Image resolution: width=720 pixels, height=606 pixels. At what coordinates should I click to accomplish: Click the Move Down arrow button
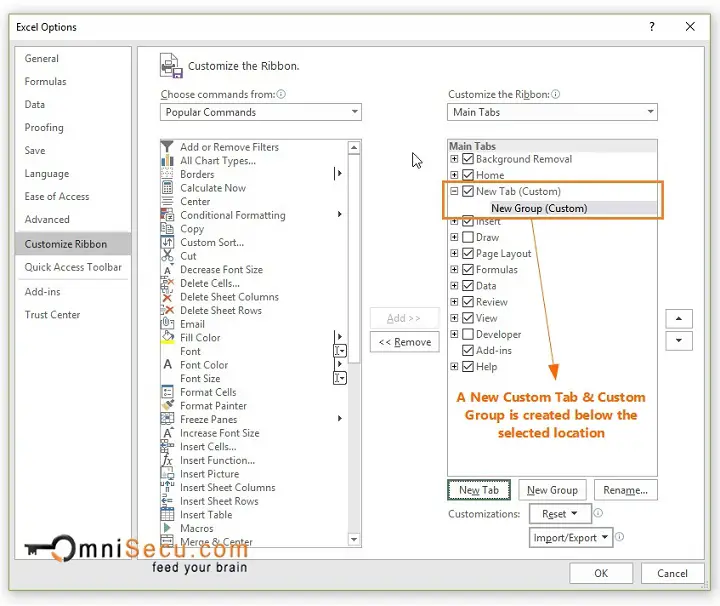[x=679, y=341]
